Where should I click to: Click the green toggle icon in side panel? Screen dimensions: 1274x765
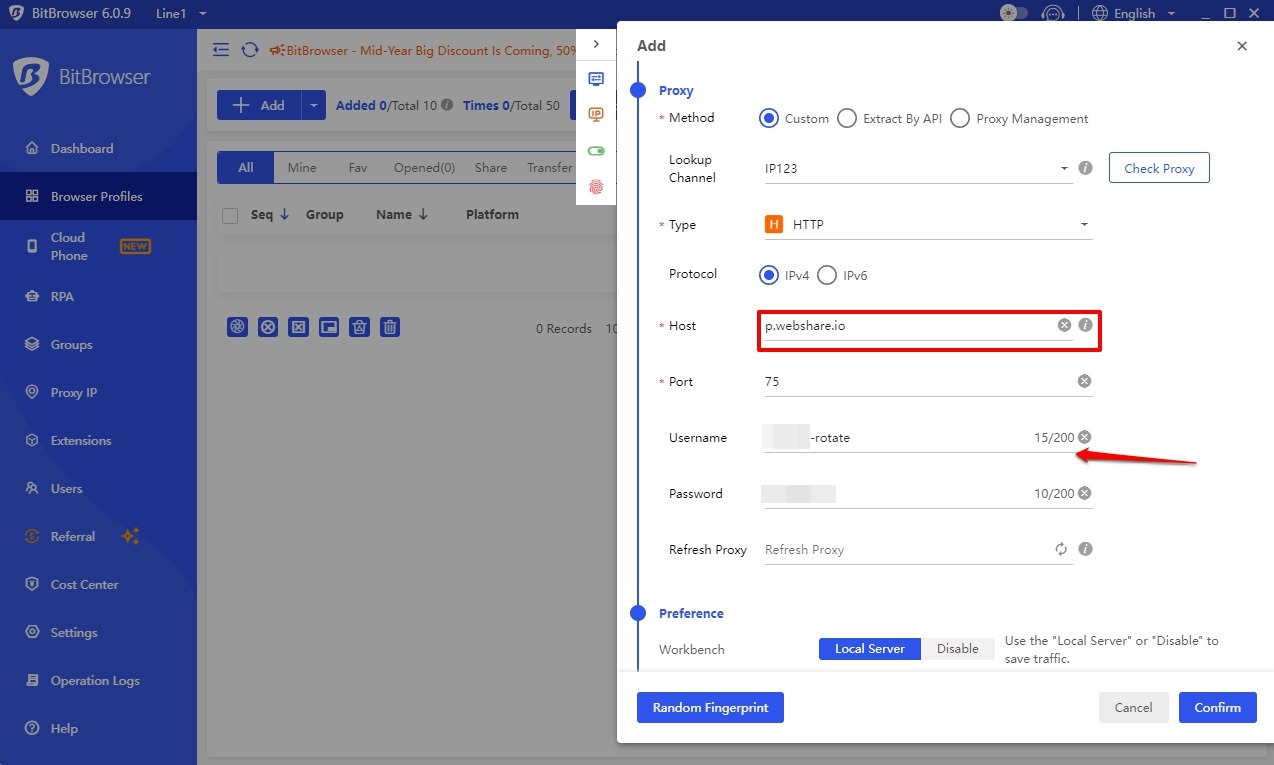pyautogui.click(x=596, y=151)
